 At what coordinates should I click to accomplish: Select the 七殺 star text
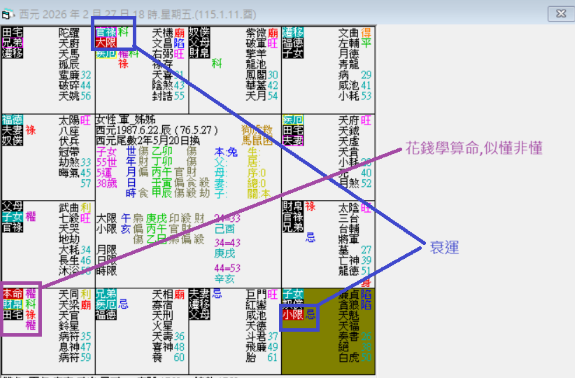tap(69, 219)
